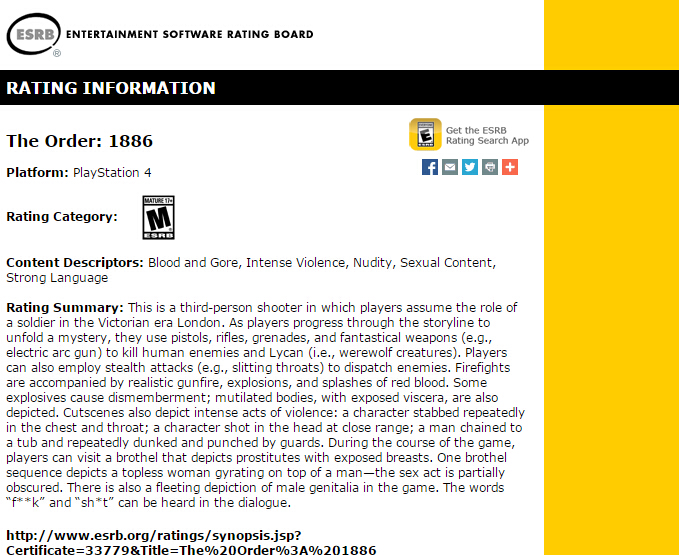Click 'Sexual Content' descriptor text
Viewport: 679px width, 555px height.
coord(446,263)
